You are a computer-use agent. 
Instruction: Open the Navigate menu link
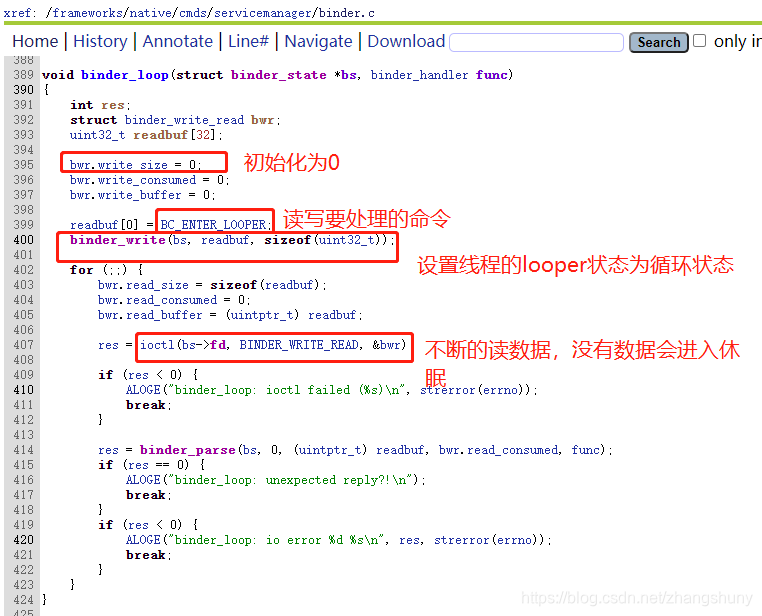pyautogui.click(x=318, y=41)
